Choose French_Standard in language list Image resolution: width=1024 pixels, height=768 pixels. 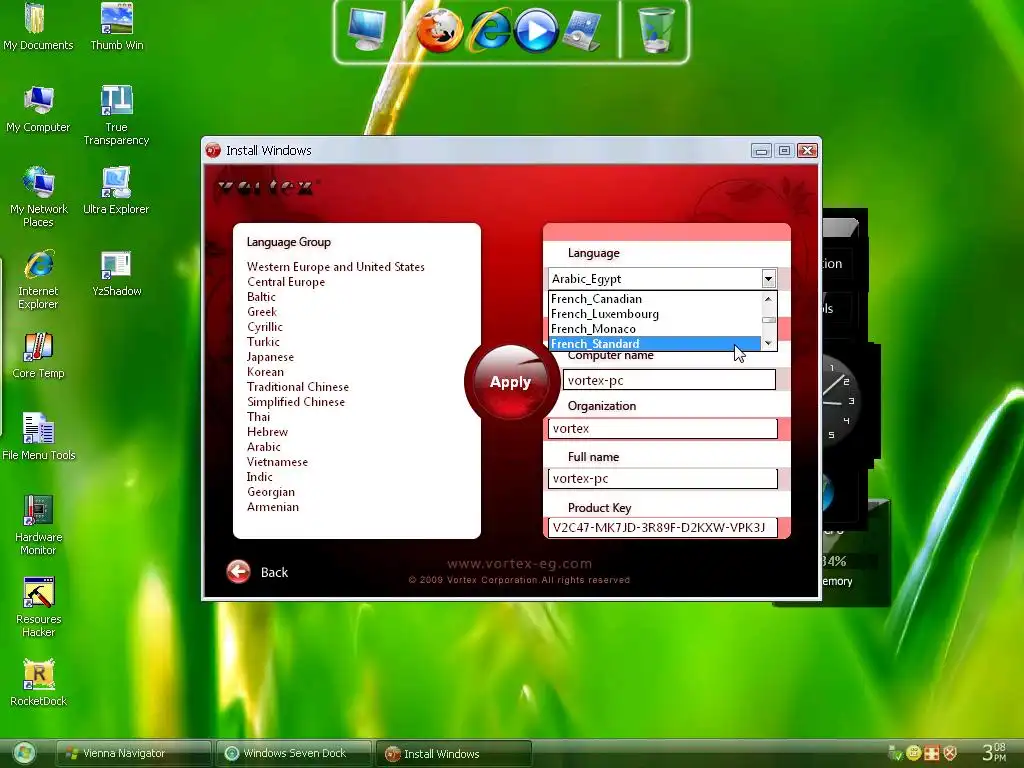point(654,344)
